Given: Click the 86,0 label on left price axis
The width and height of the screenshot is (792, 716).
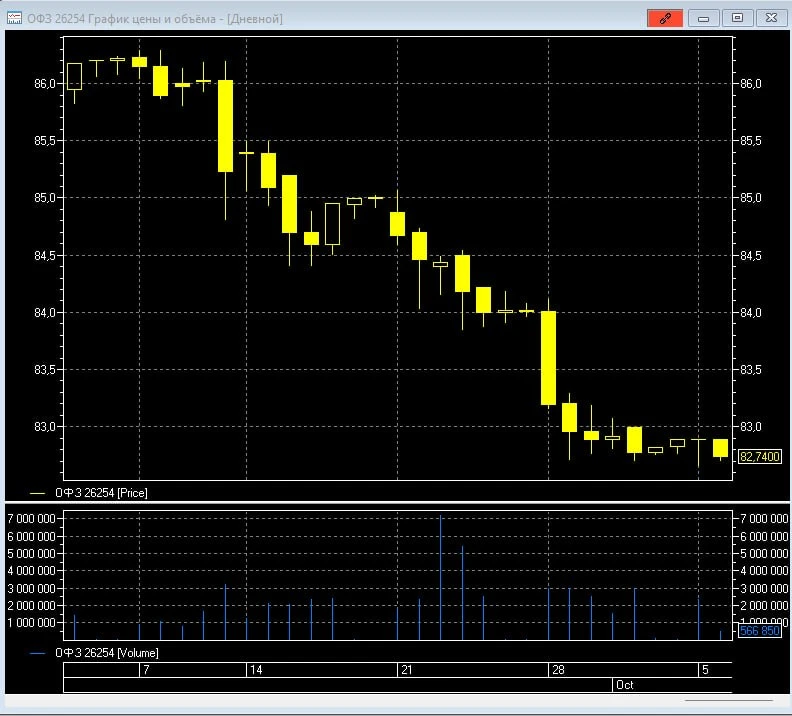Looking at the screenshot, I should pos(44,84).
